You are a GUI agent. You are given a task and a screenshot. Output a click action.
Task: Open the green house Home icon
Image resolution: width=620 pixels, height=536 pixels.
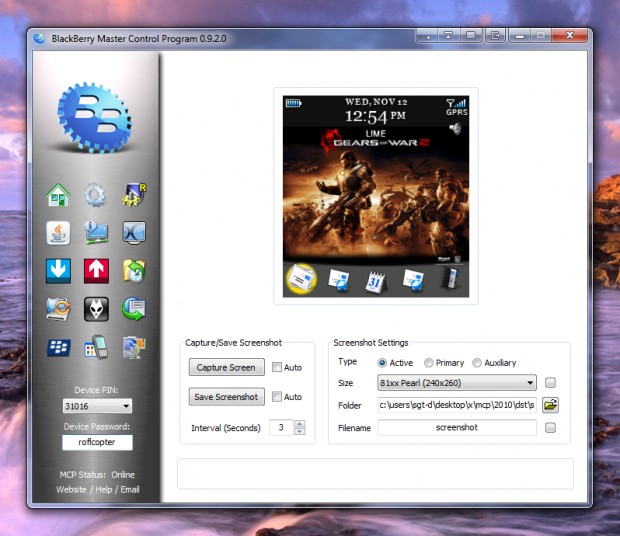pos(58,195)
